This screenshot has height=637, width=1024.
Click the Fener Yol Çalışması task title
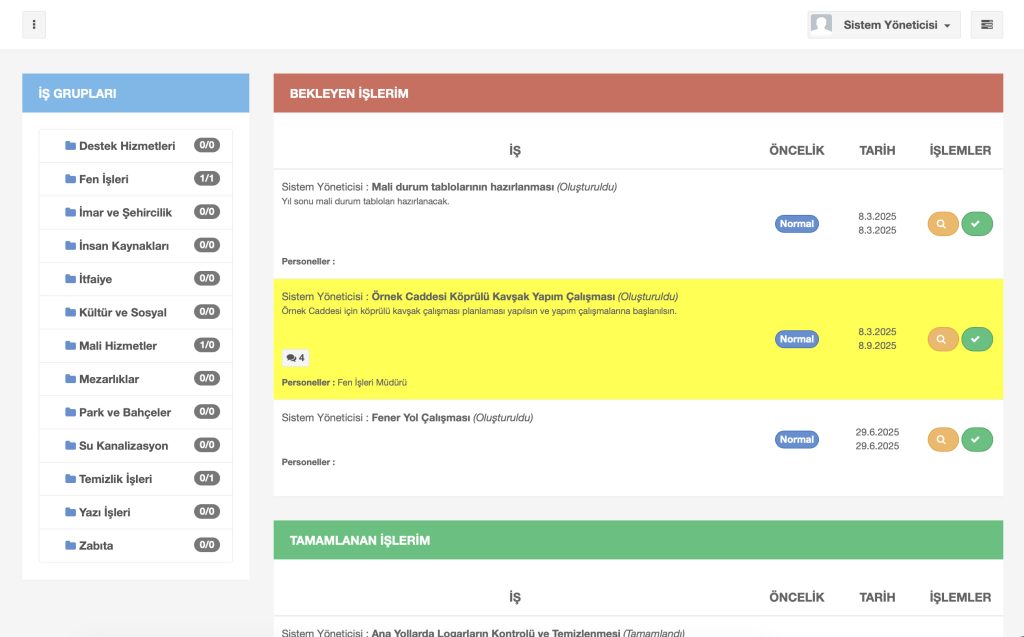pyautogui.click(x=420, y=418)
